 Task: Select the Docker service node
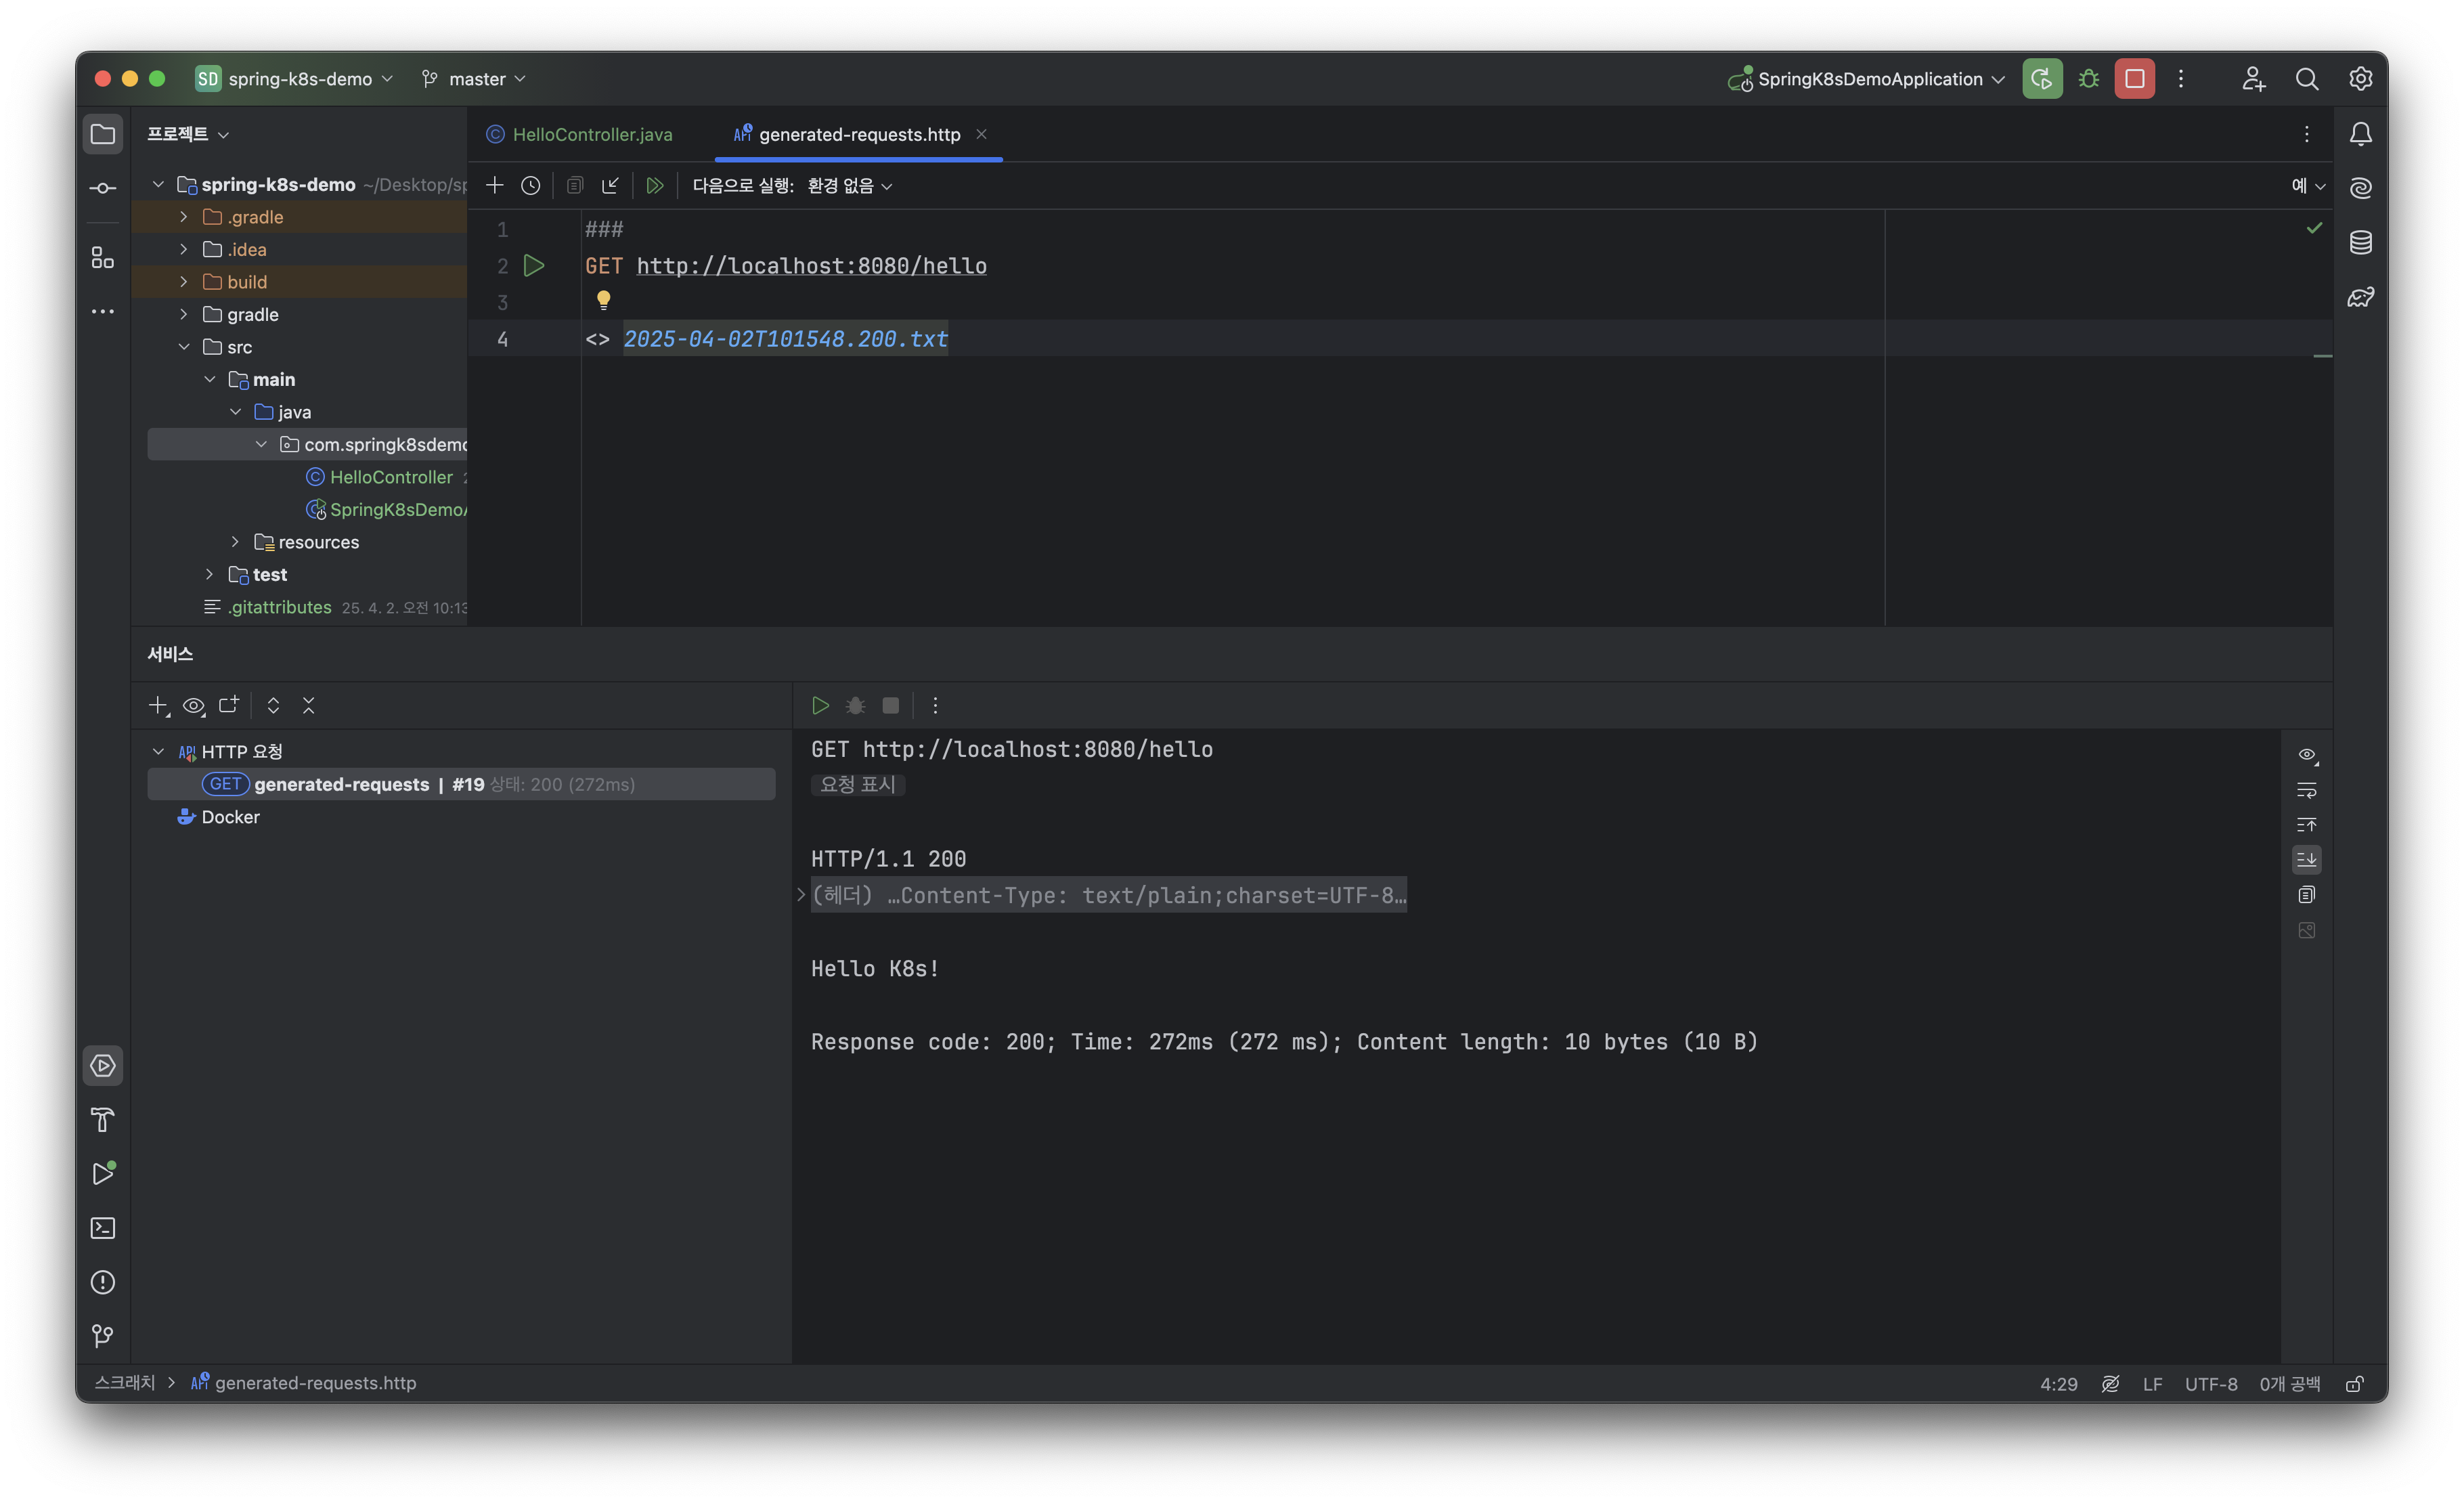click(x=230, y=817)
